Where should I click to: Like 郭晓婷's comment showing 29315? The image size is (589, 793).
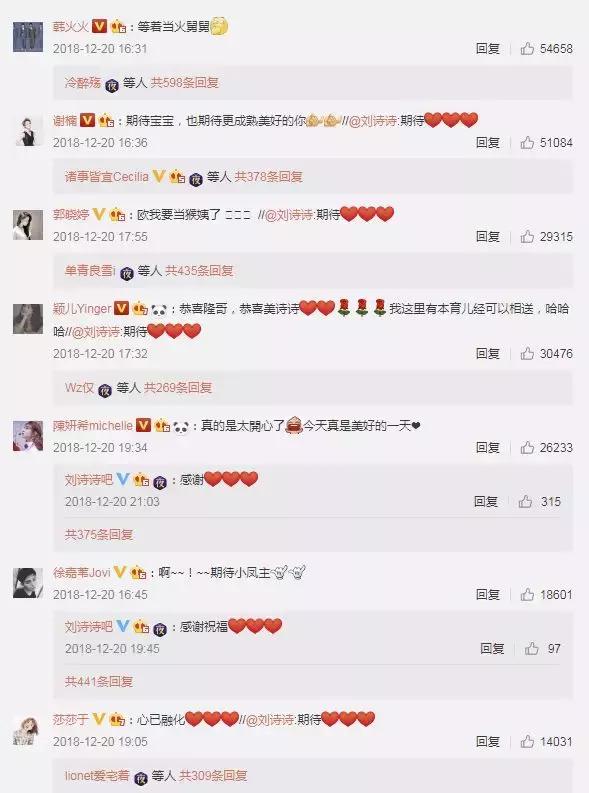(527, 237)
